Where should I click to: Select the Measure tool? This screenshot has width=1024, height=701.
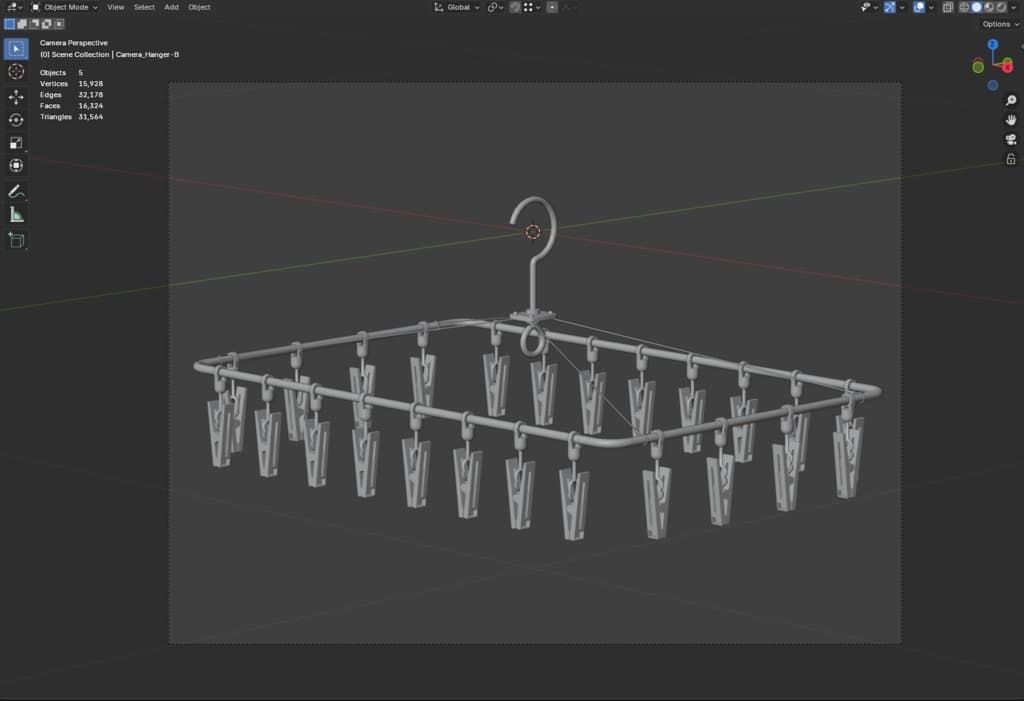tap(16, 214)
